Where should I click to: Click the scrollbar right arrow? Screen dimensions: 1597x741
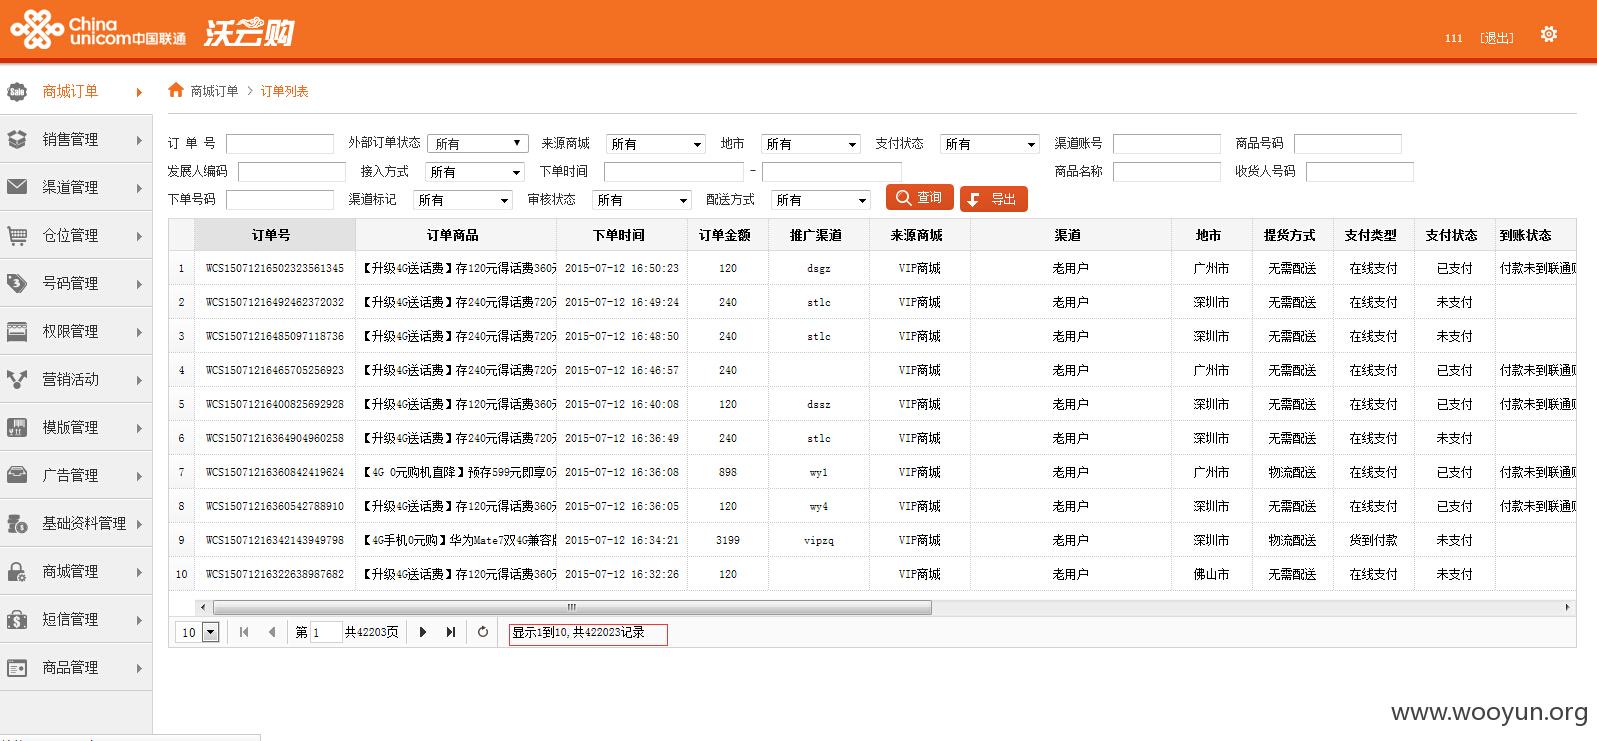tap(1567, 607)
